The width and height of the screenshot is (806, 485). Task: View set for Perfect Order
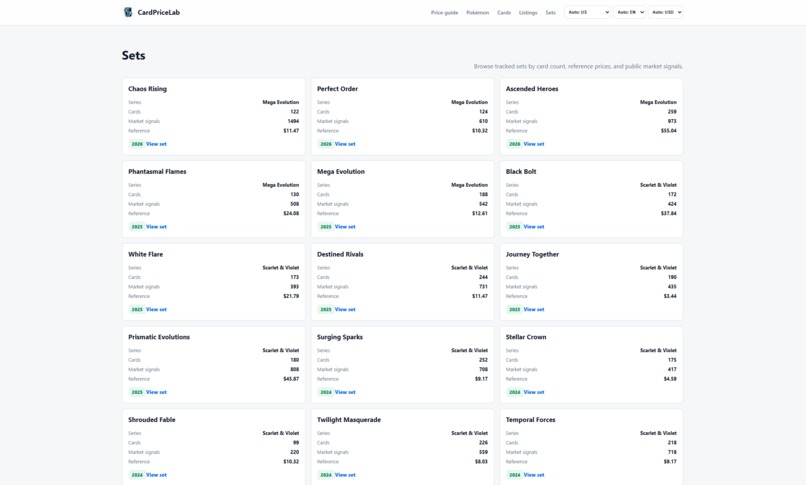coord(345,144)
